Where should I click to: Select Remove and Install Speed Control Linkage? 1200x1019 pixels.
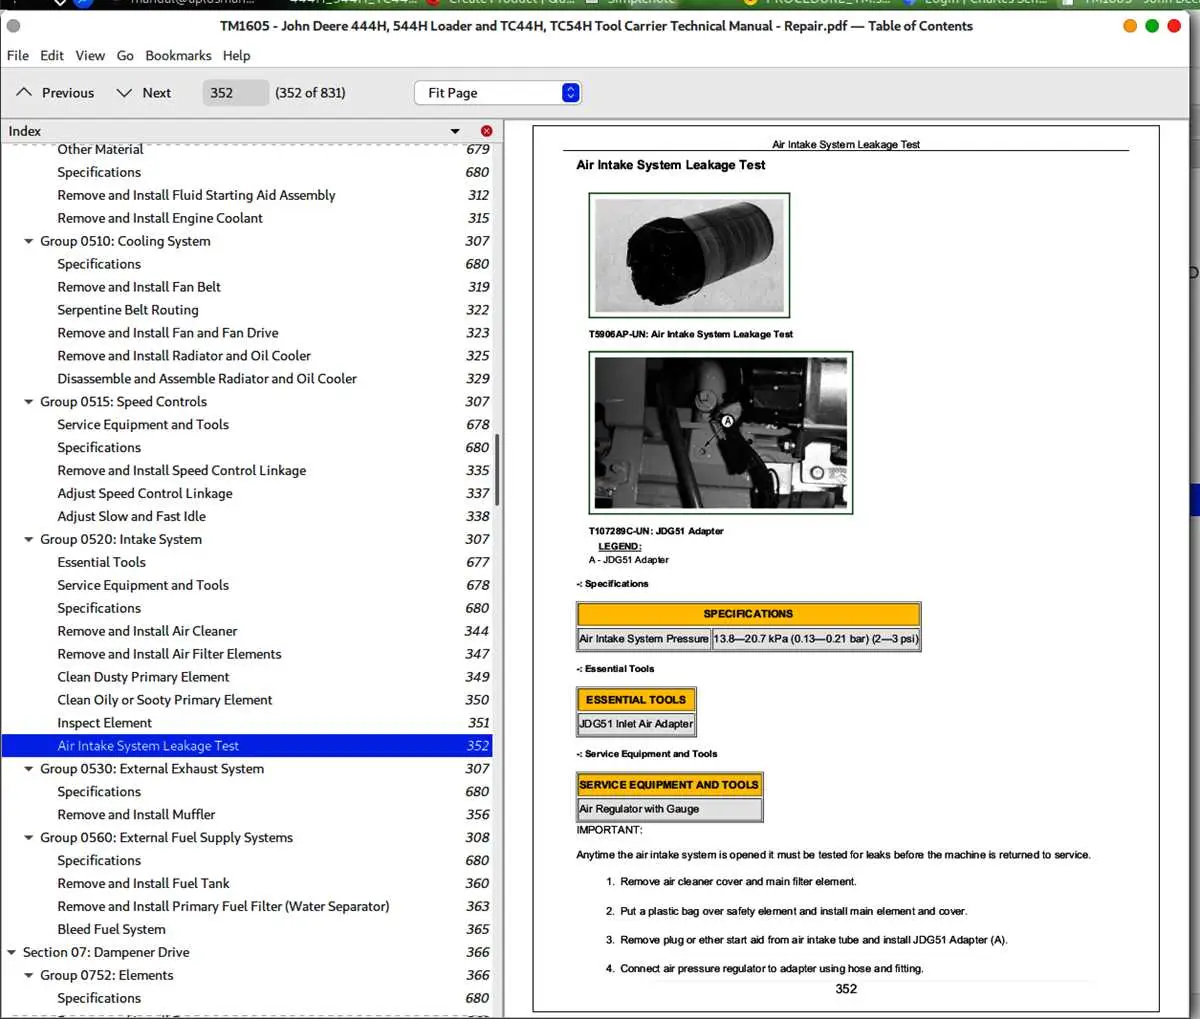[182, 471]
